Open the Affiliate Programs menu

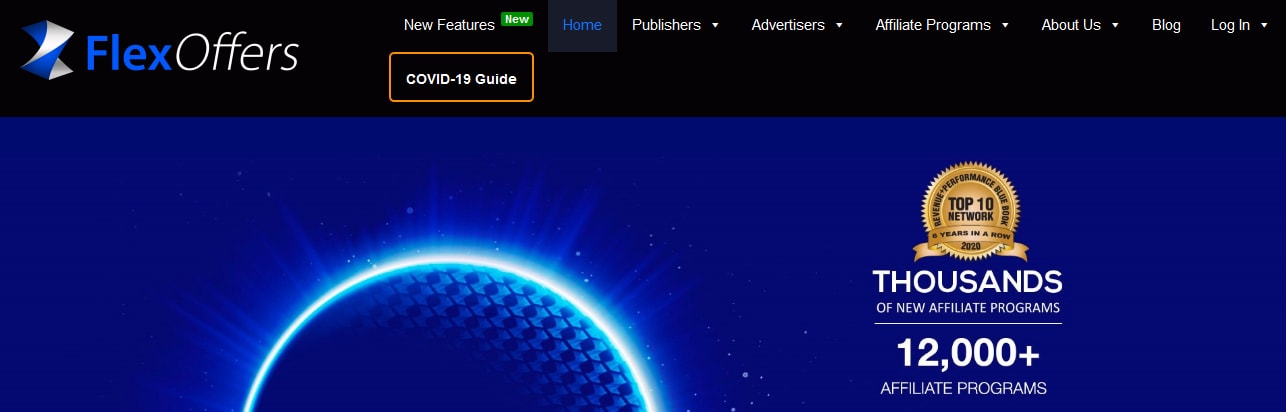(932, 25)
